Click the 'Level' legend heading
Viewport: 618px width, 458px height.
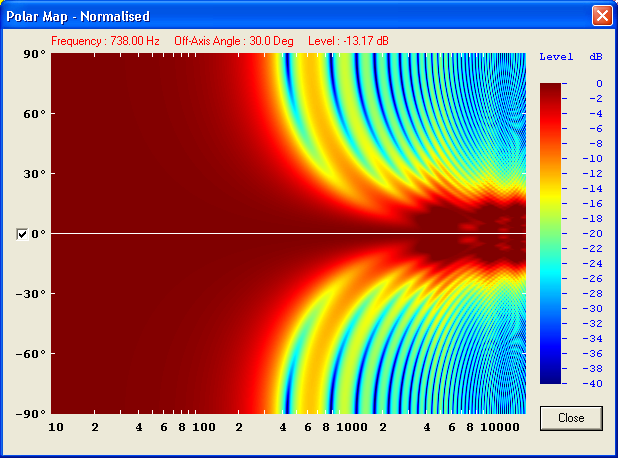pyautogui.click(x=556, y=57)
